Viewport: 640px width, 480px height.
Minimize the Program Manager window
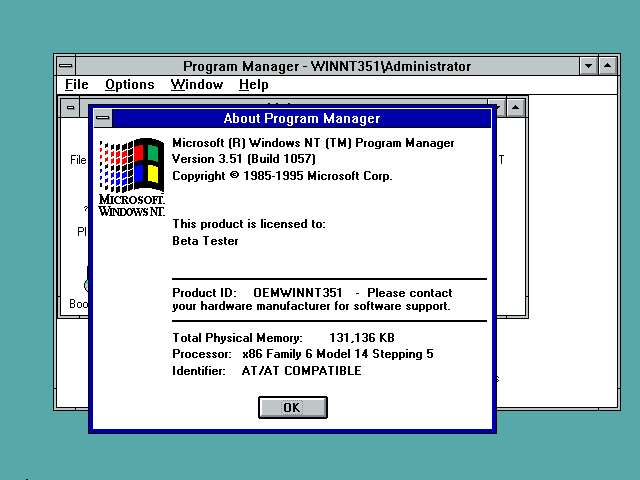tap(588, 66)
